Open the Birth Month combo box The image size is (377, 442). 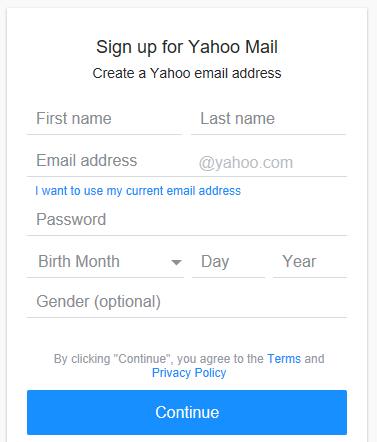[105, 262]
